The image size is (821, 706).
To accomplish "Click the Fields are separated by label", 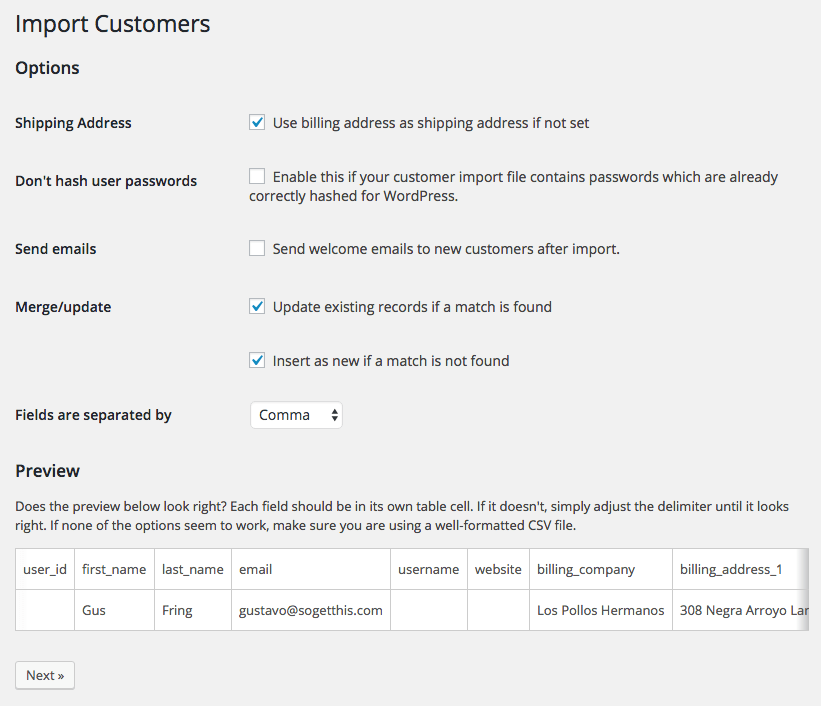I will pos(93,415).
